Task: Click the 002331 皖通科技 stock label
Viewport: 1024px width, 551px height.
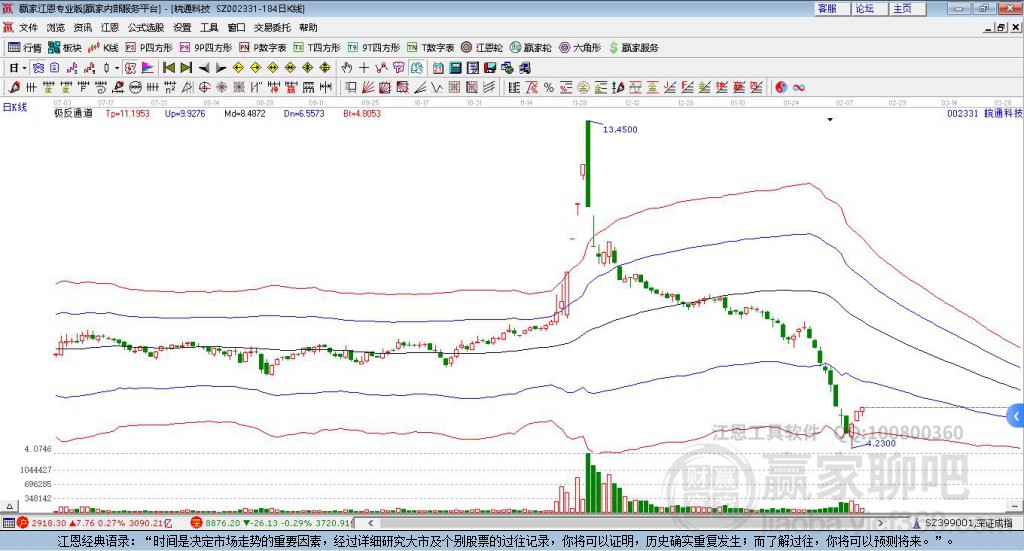Action: point(984,113)
